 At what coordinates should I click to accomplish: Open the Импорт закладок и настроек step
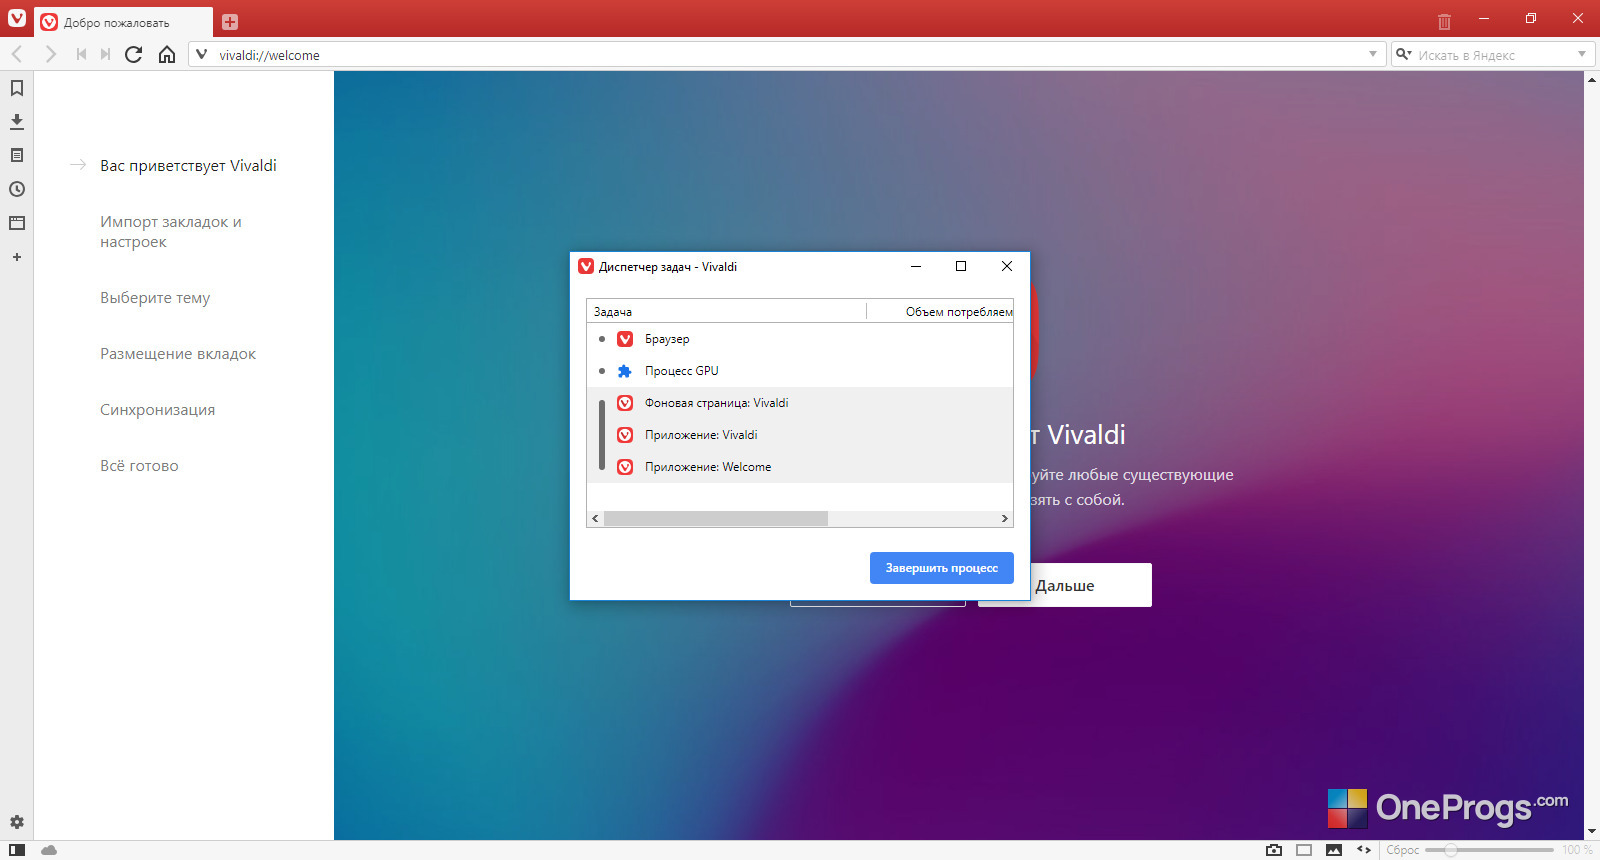pyautogui.click(x=171, y=232)
